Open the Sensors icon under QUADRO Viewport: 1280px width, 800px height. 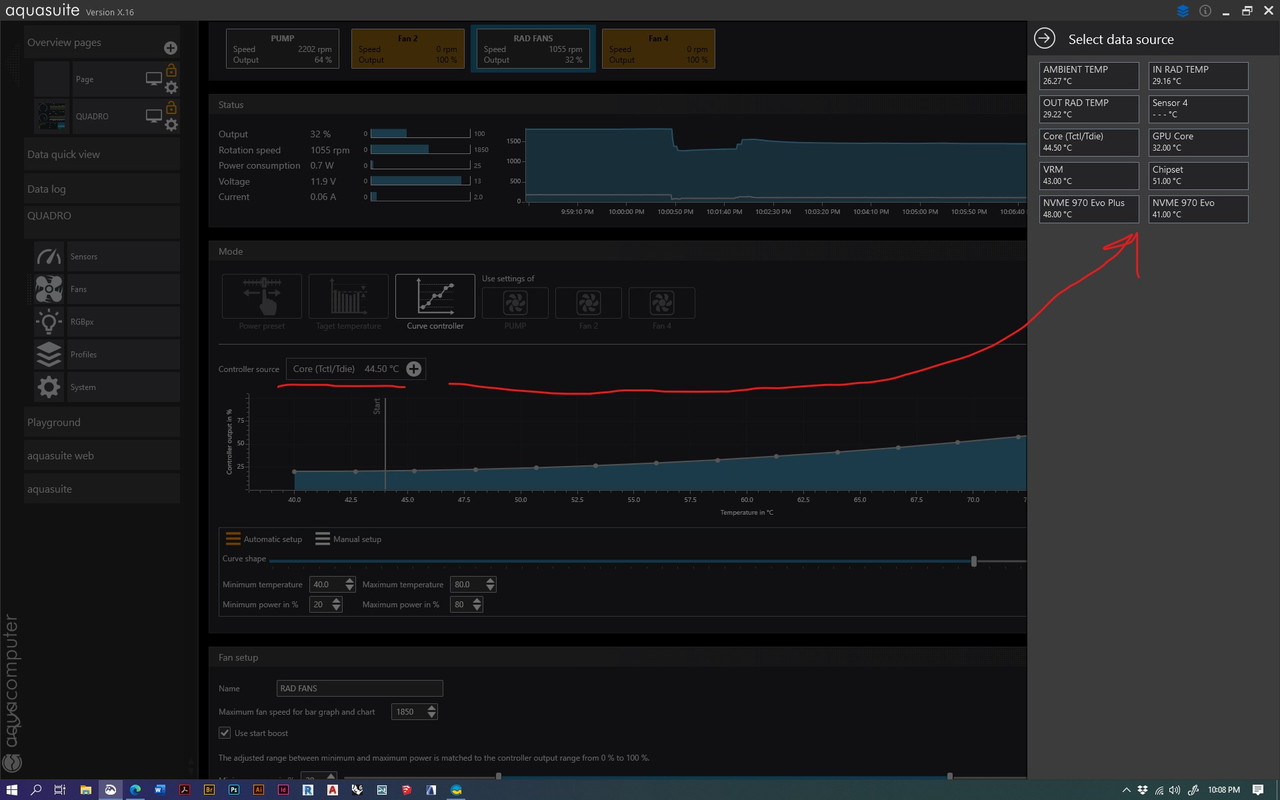(x=48, y=256)
